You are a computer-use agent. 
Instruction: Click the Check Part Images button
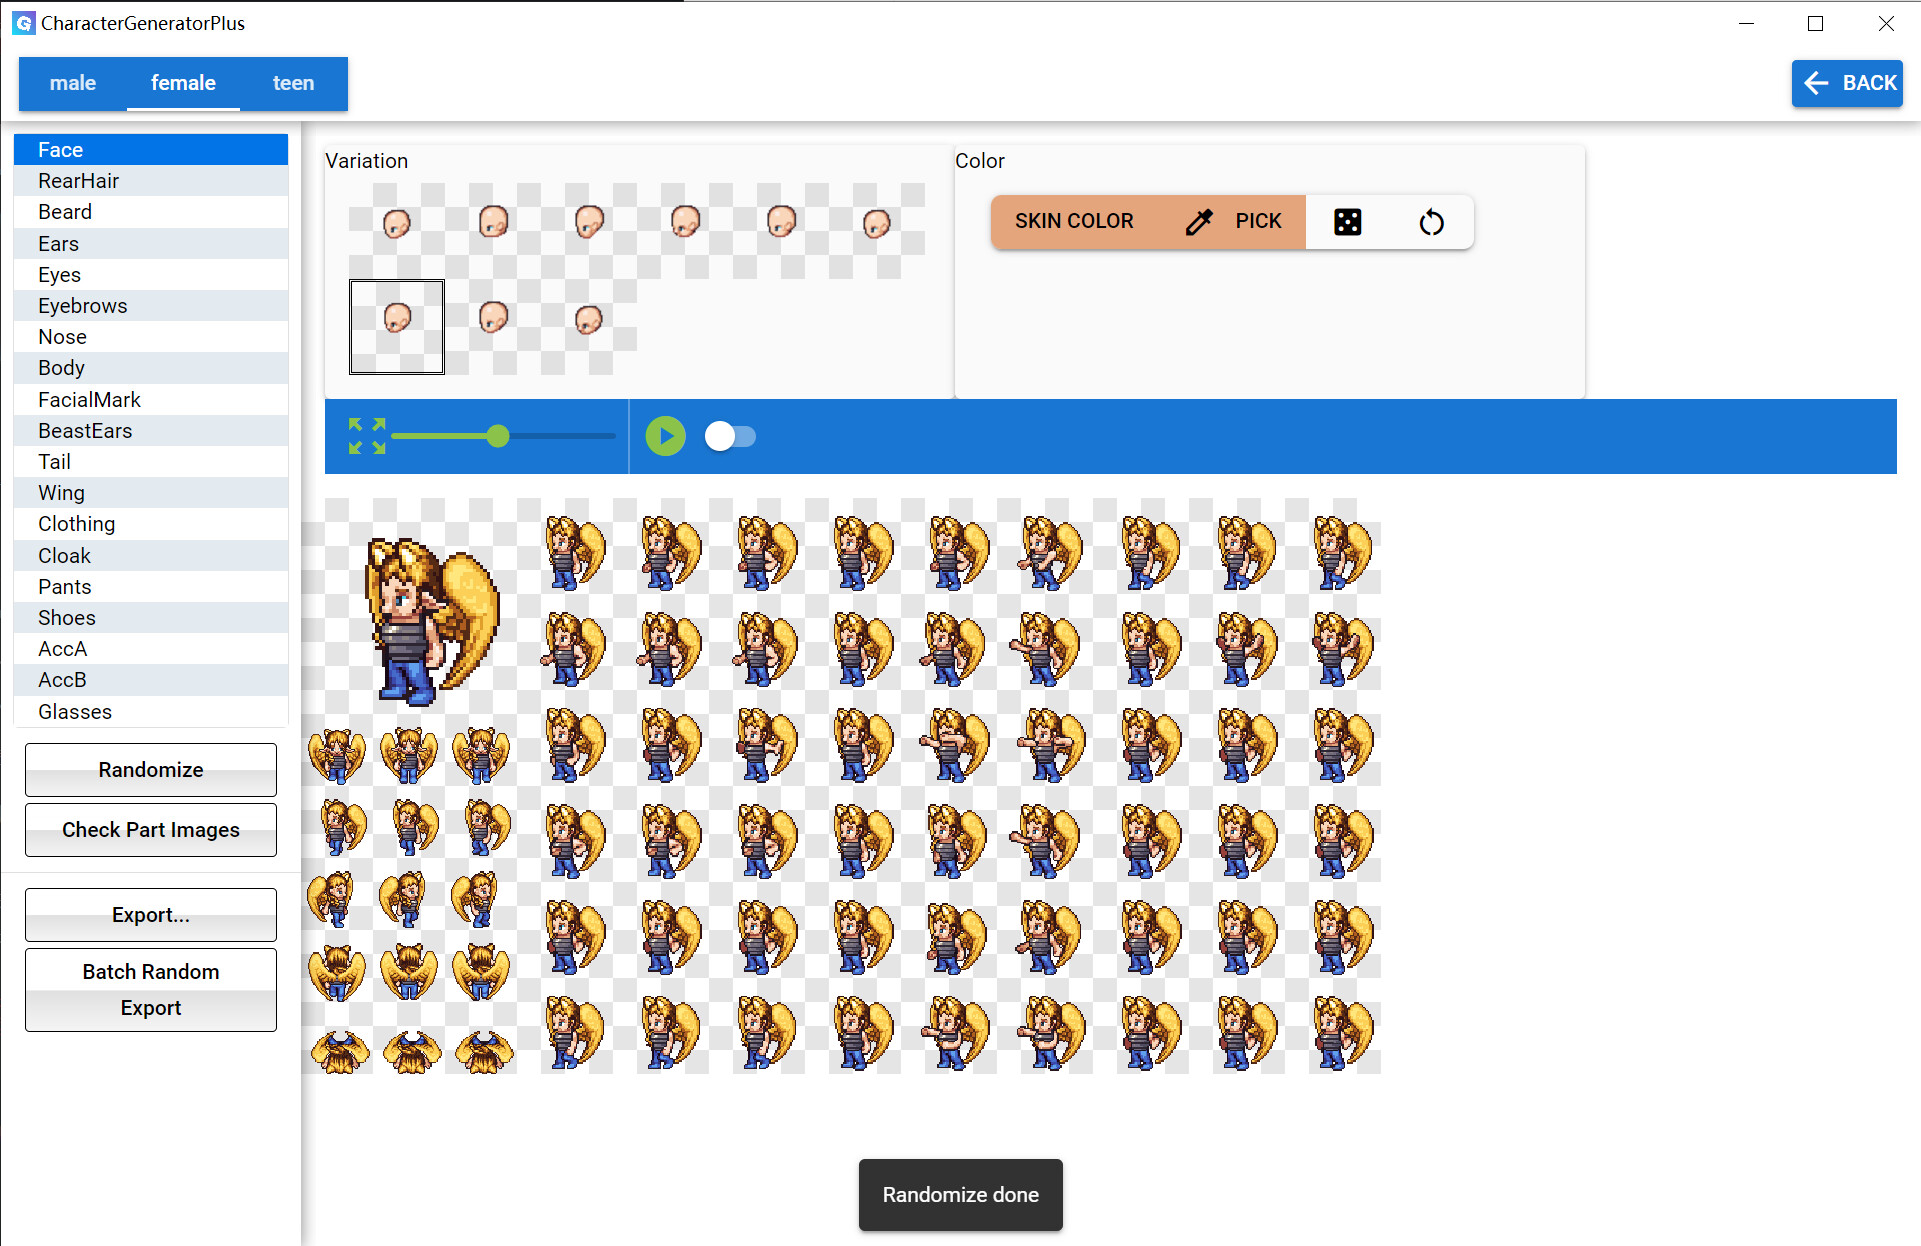150,829
